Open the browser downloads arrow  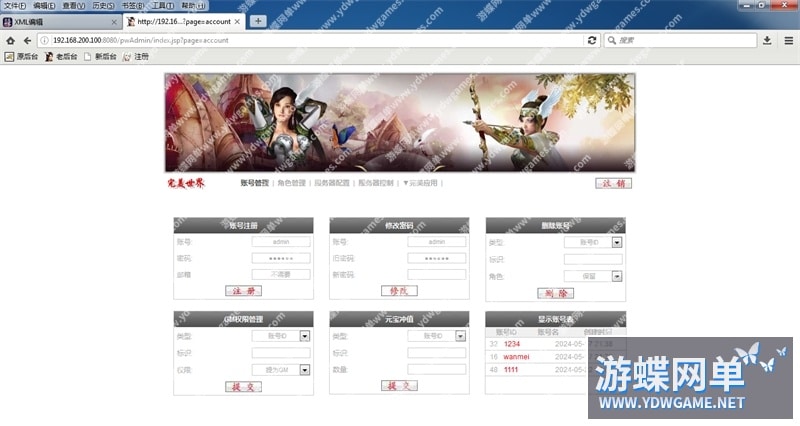point(767,40)
